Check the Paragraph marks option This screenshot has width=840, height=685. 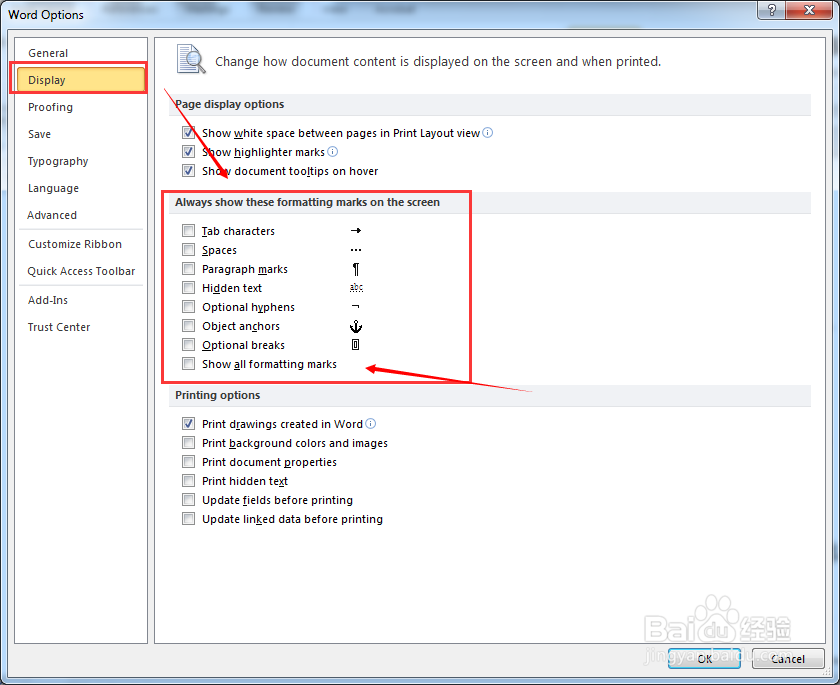188,269
